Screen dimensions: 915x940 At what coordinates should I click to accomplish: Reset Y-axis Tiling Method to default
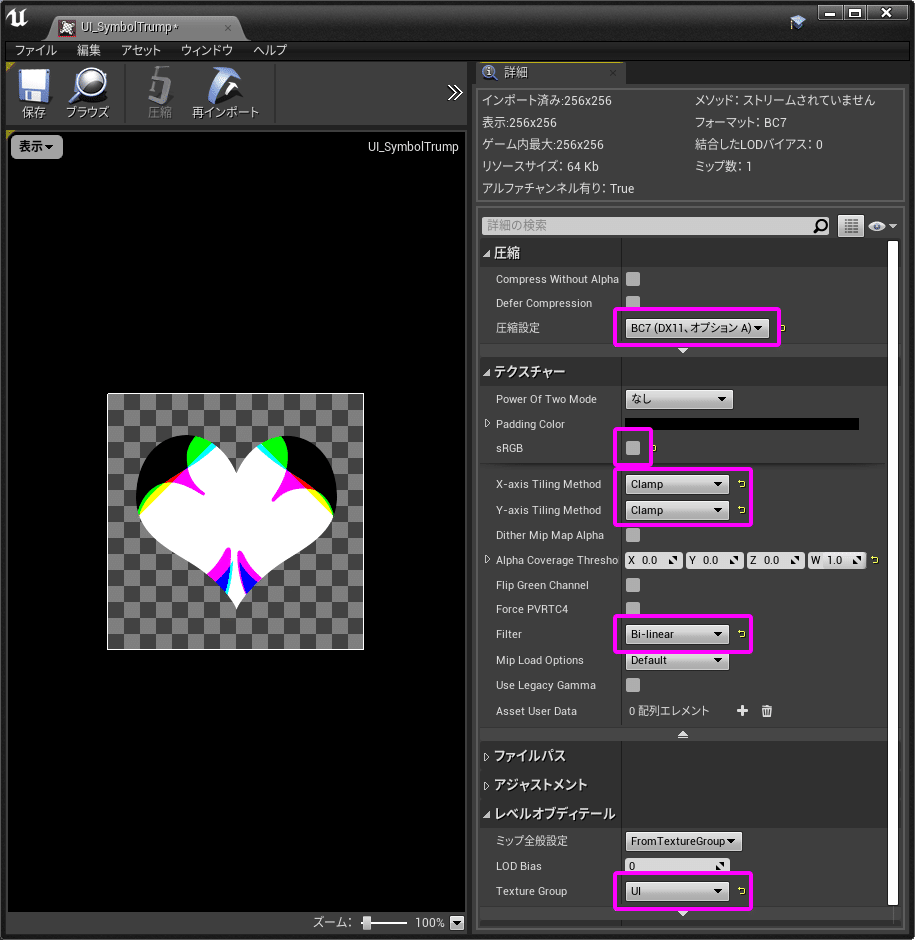coord(742,510)
